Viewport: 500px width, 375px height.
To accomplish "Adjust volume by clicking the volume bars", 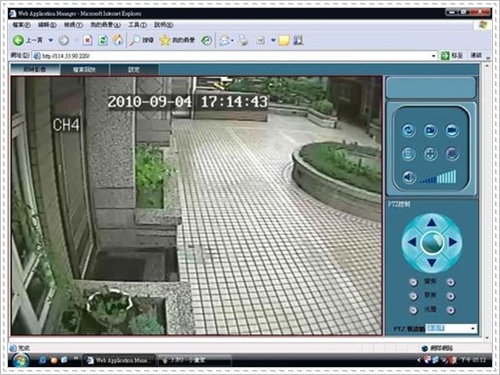I will click(438, 177).
